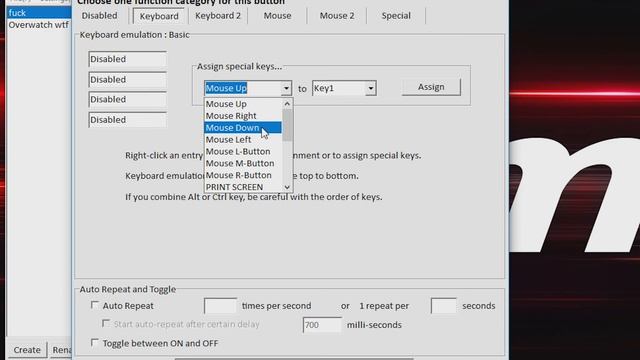Select PRINT SCREEN in the dropdown list

pos(243,187)
